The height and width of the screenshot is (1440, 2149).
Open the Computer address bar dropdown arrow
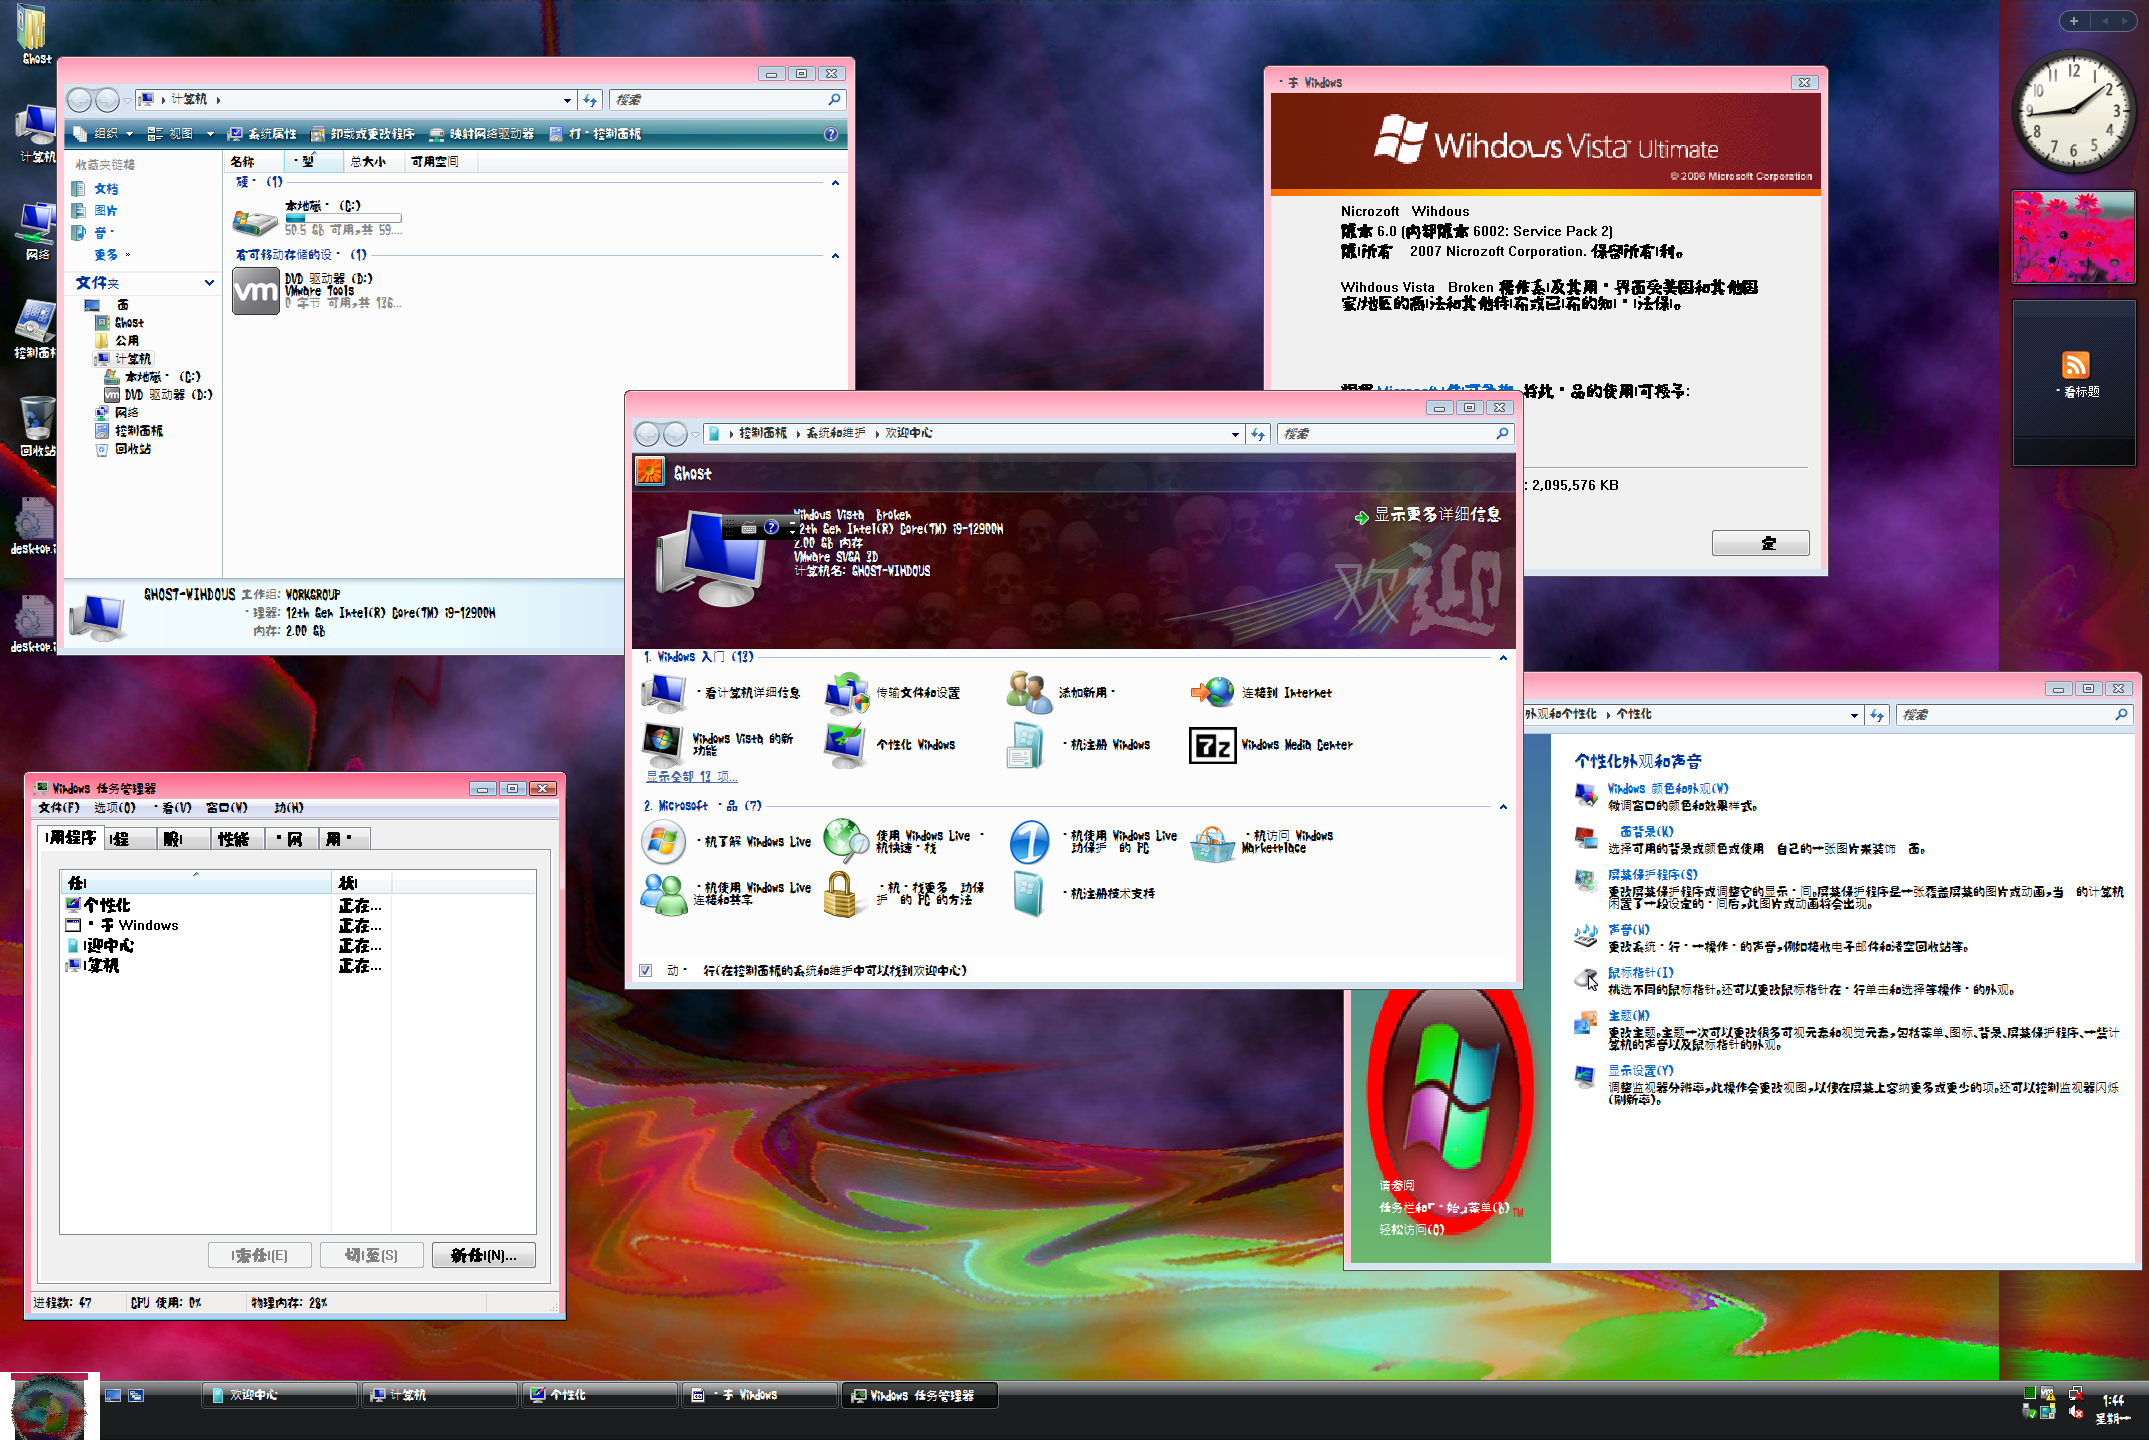[567, 100]
